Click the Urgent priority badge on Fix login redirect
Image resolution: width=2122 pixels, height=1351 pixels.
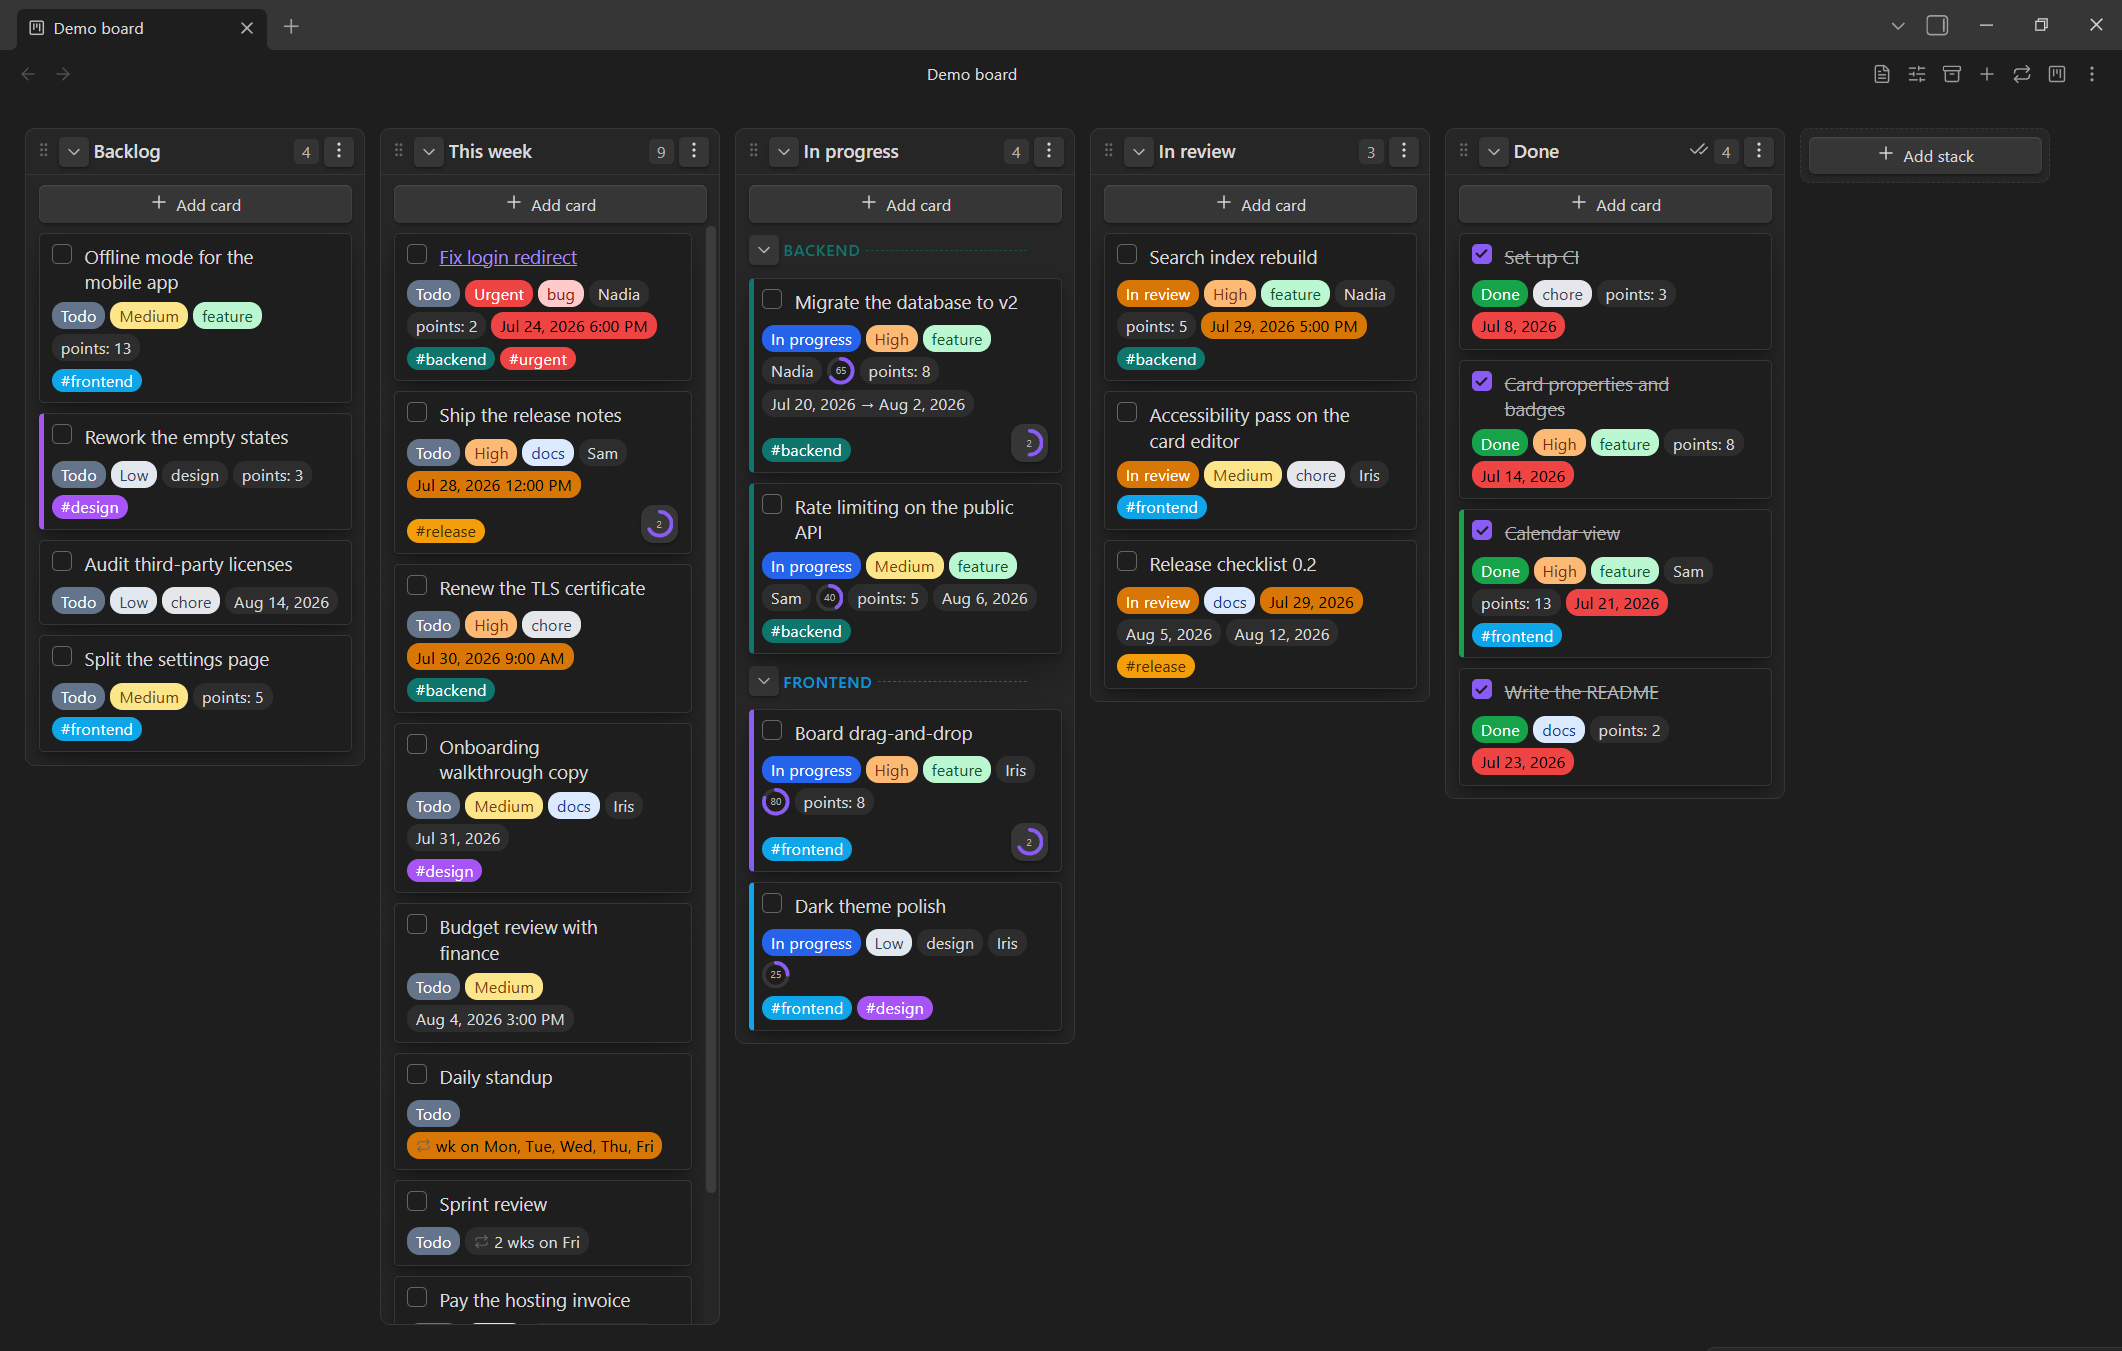pos(499,294)
